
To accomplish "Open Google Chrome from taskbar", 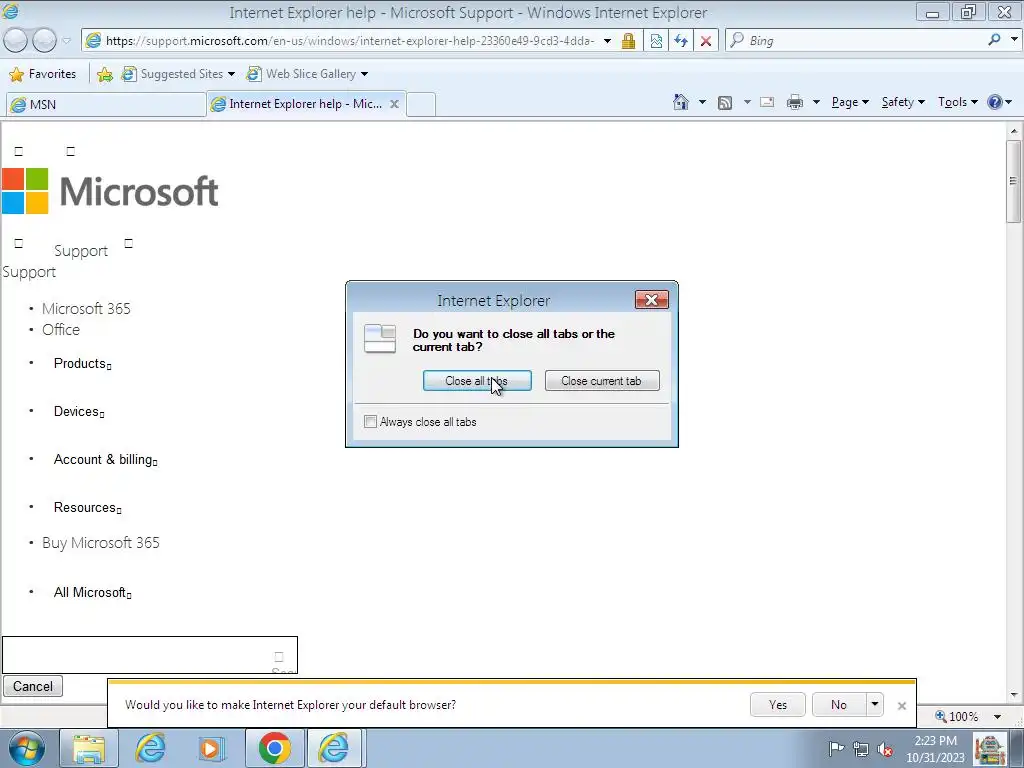I will point(274,748).
